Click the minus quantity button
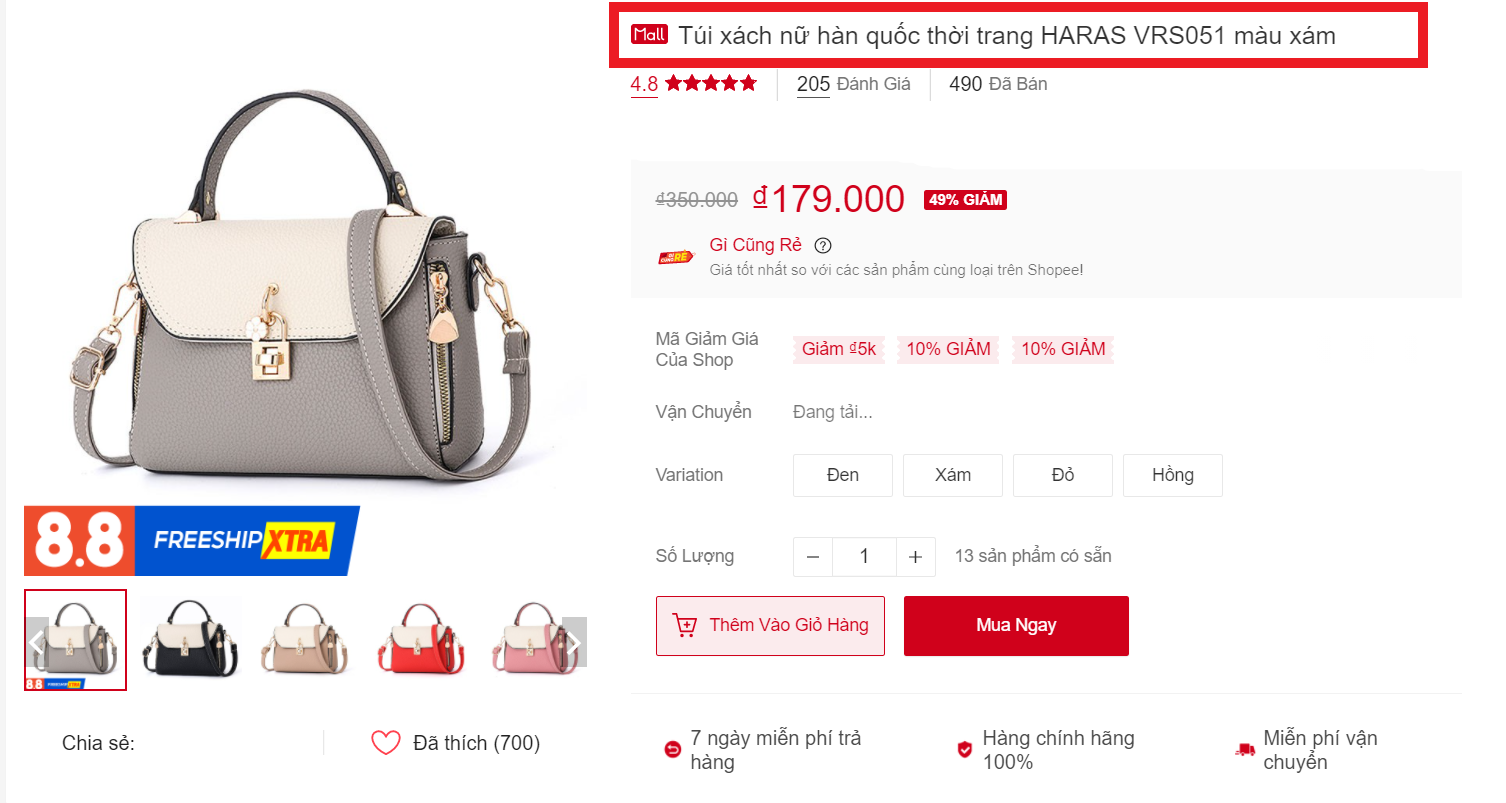1506x803 pixels. click(813, 557)
